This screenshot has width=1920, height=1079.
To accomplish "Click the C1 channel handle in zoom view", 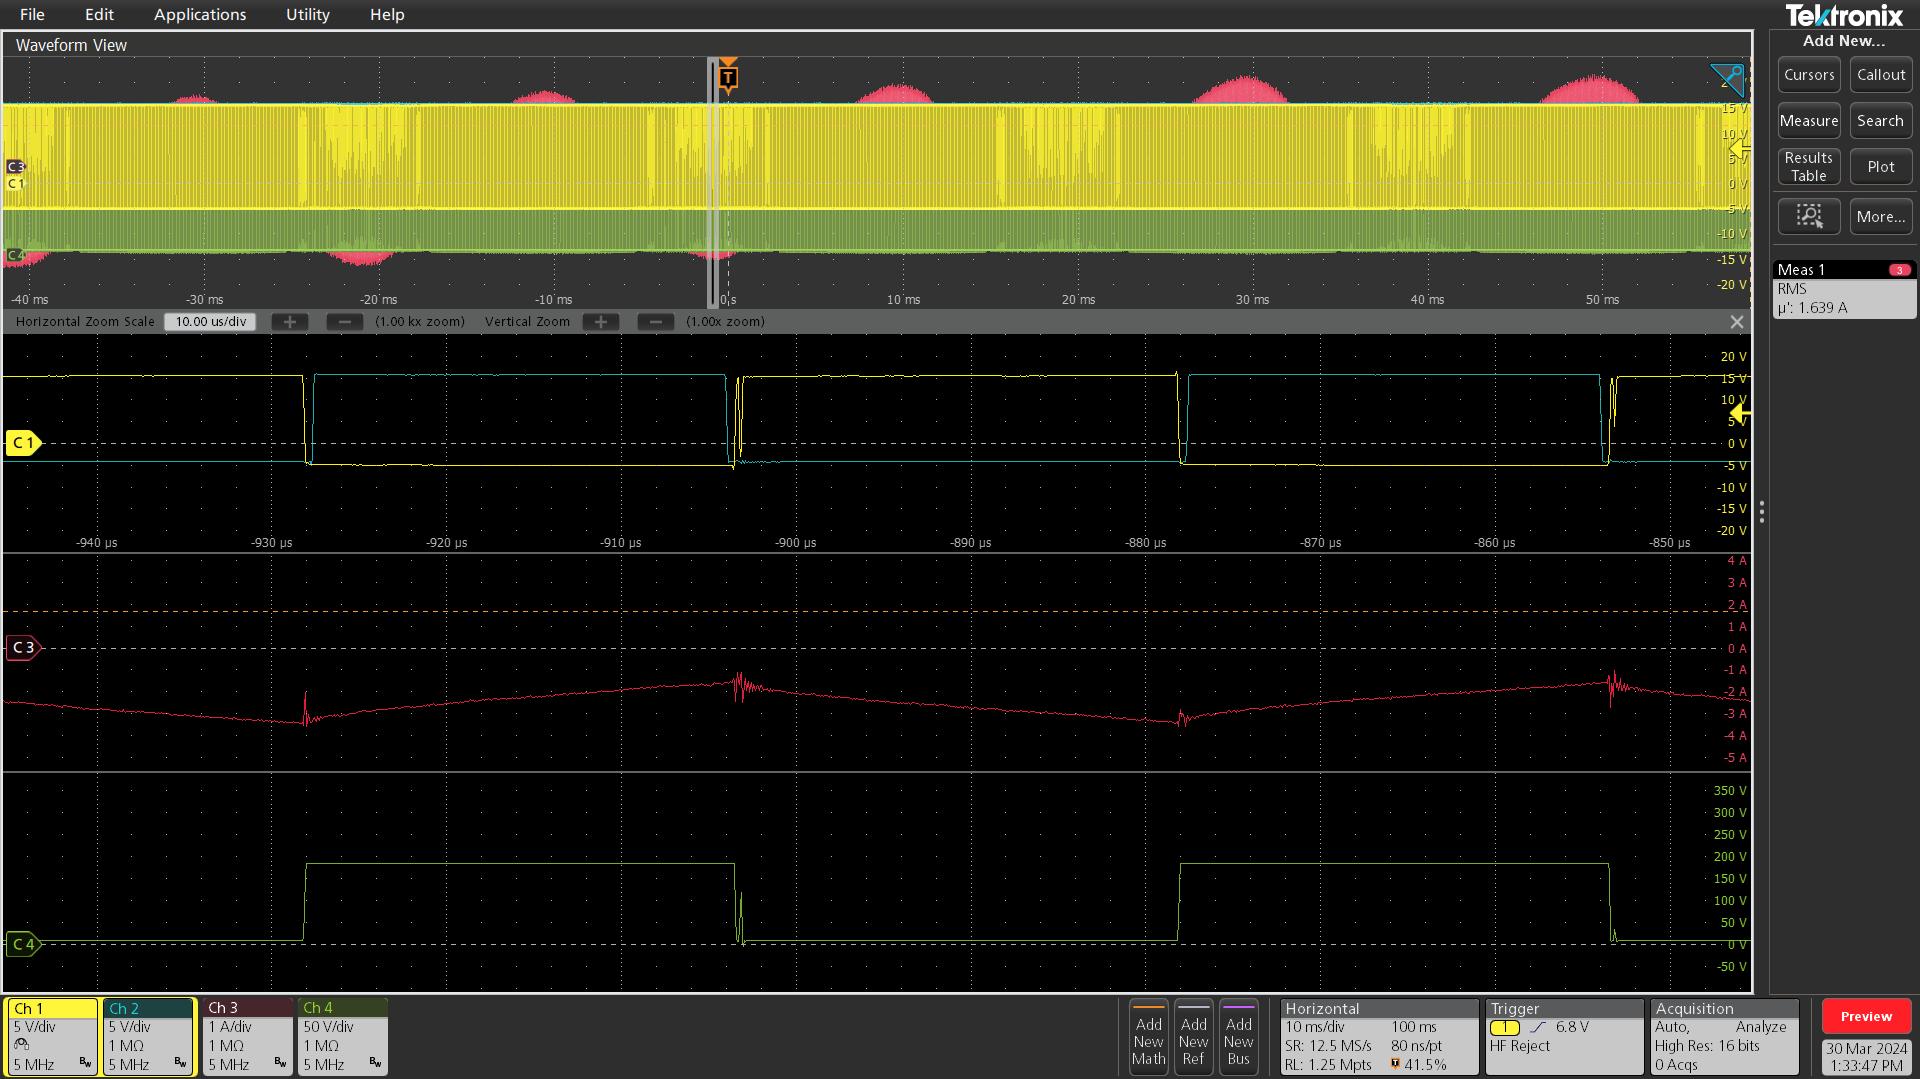I will click(23, 443).
